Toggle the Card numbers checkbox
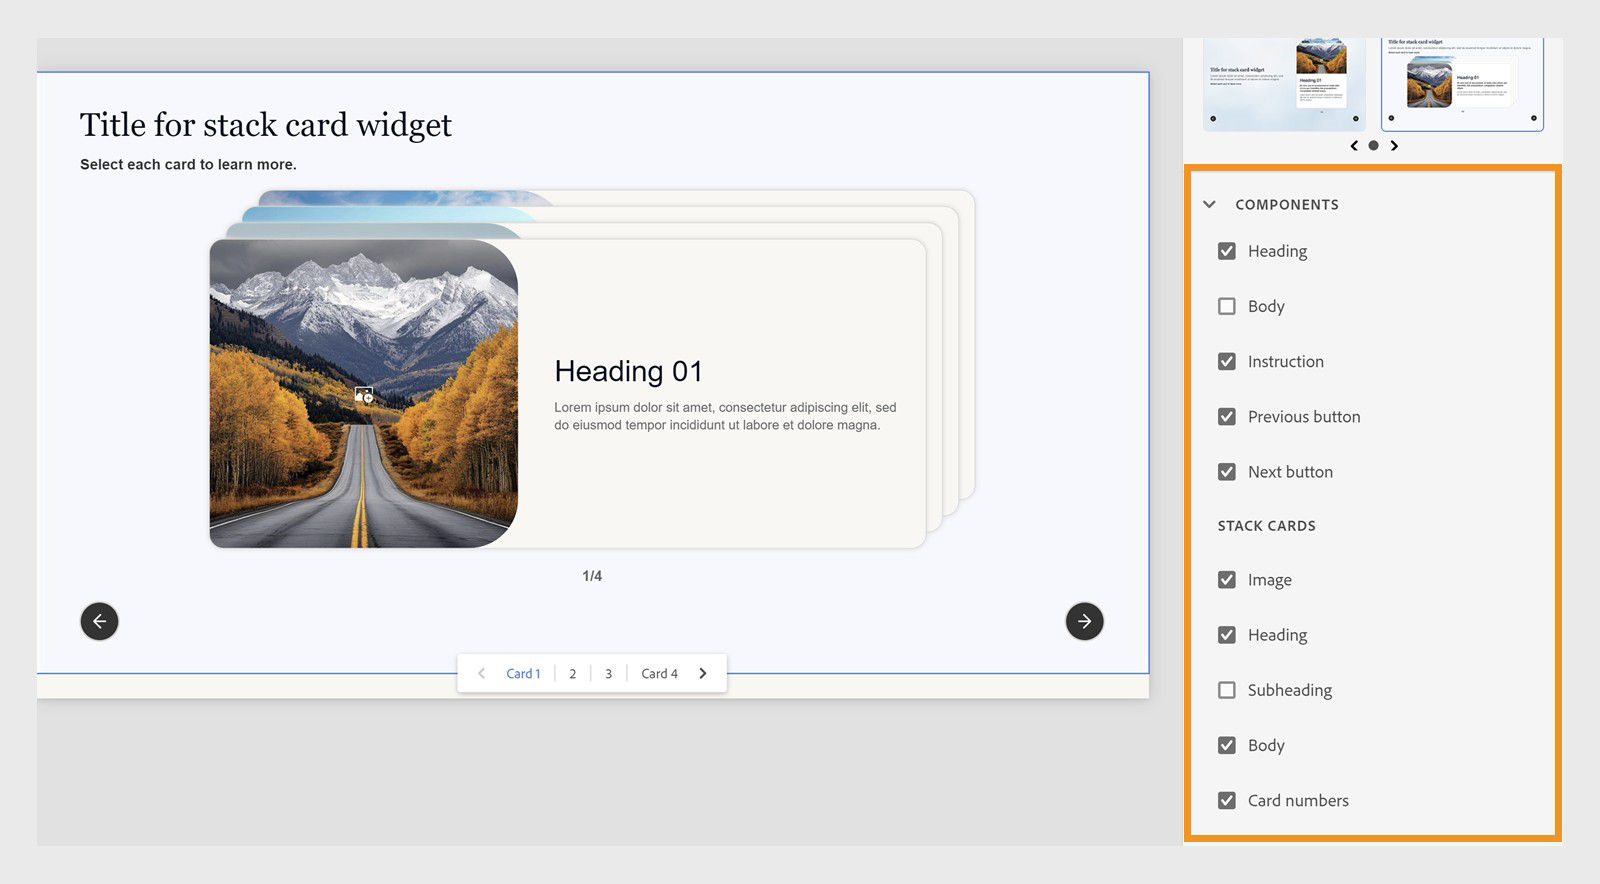The width and height of the screenshot is (1600, 884). [x=1227, y=799]
